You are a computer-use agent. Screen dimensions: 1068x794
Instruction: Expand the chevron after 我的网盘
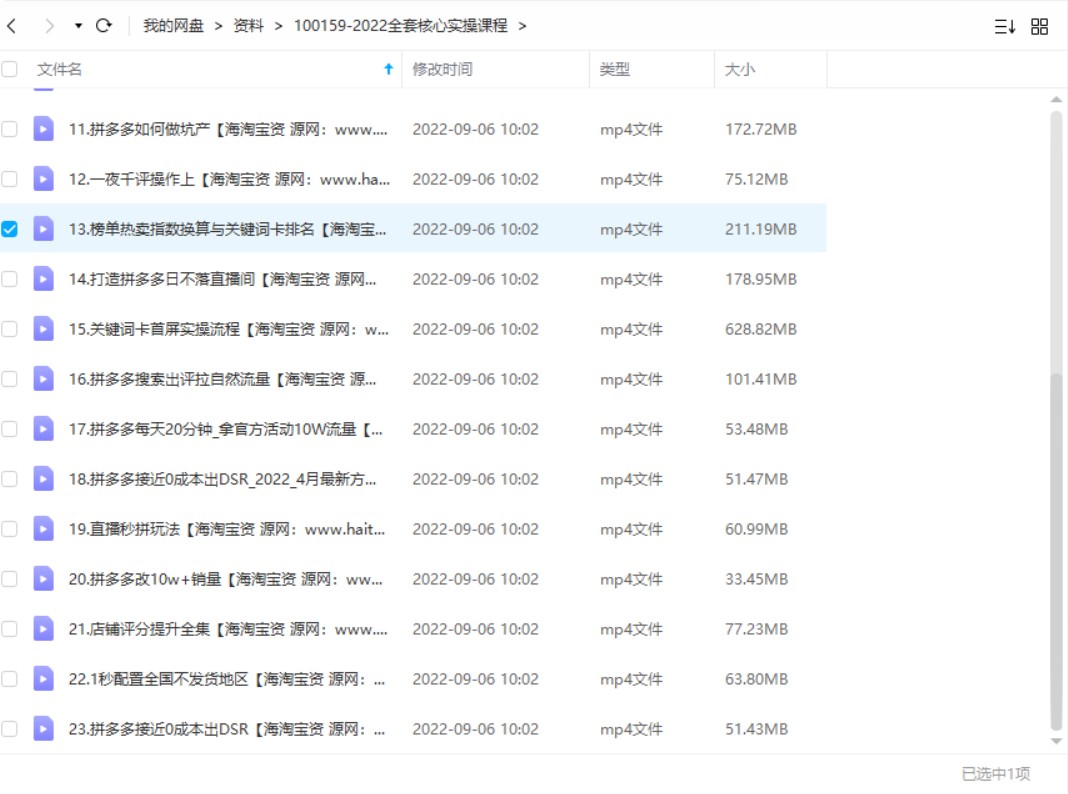click(218, 26)
